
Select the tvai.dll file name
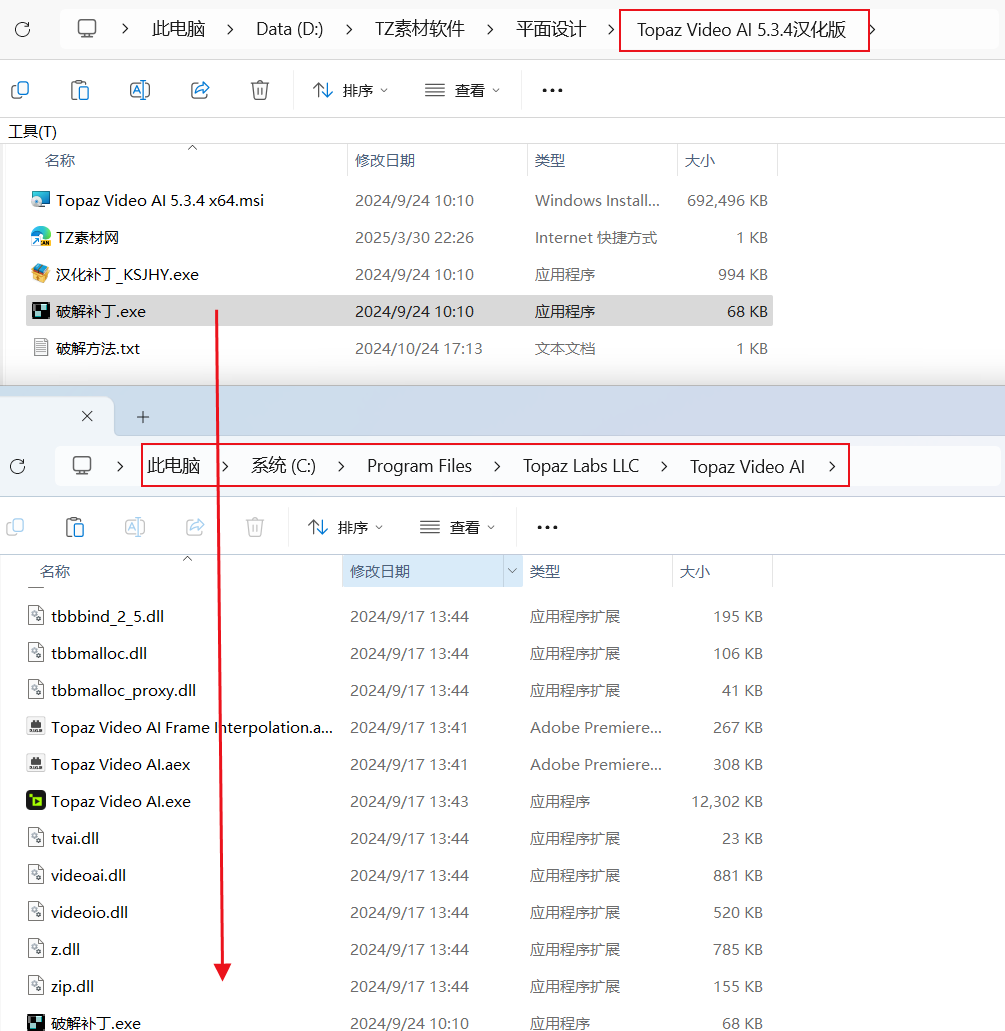coord(75,838)
